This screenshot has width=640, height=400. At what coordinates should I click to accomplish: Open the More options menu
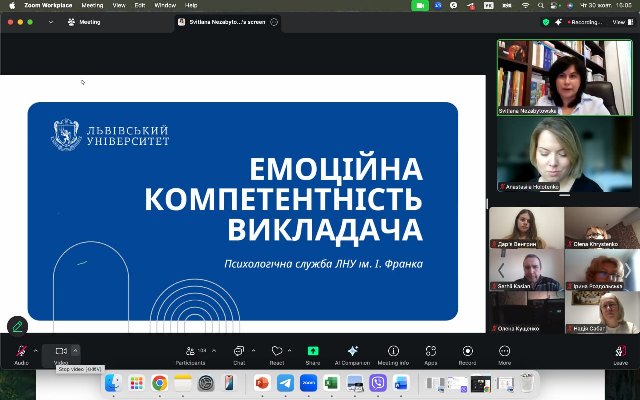[x=504, y=352]
